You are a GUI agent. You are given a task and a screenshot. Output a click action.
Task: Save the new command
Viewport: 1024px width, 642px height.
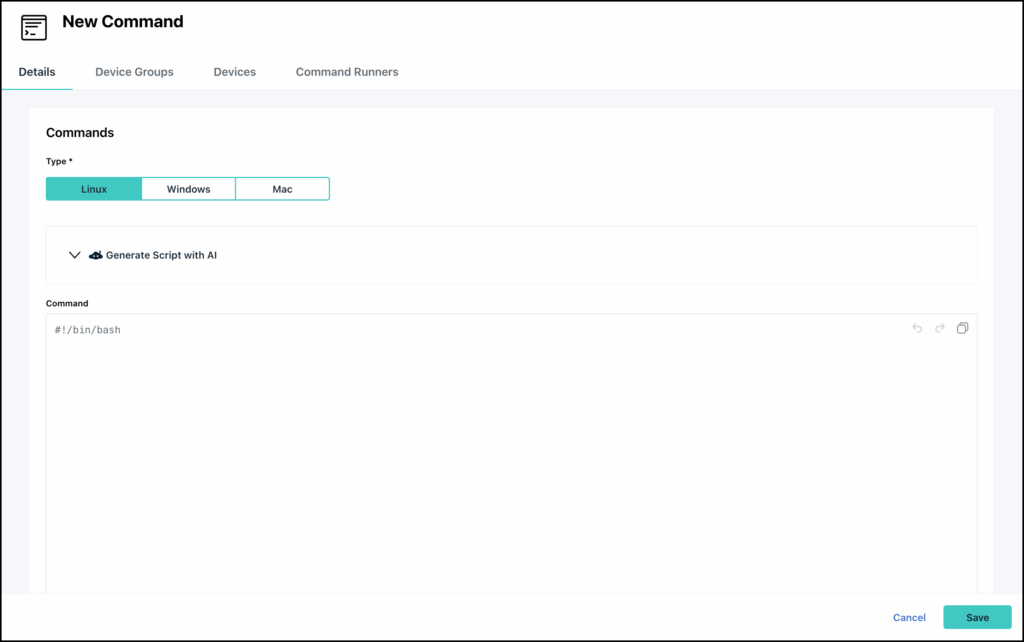(977, 617)
